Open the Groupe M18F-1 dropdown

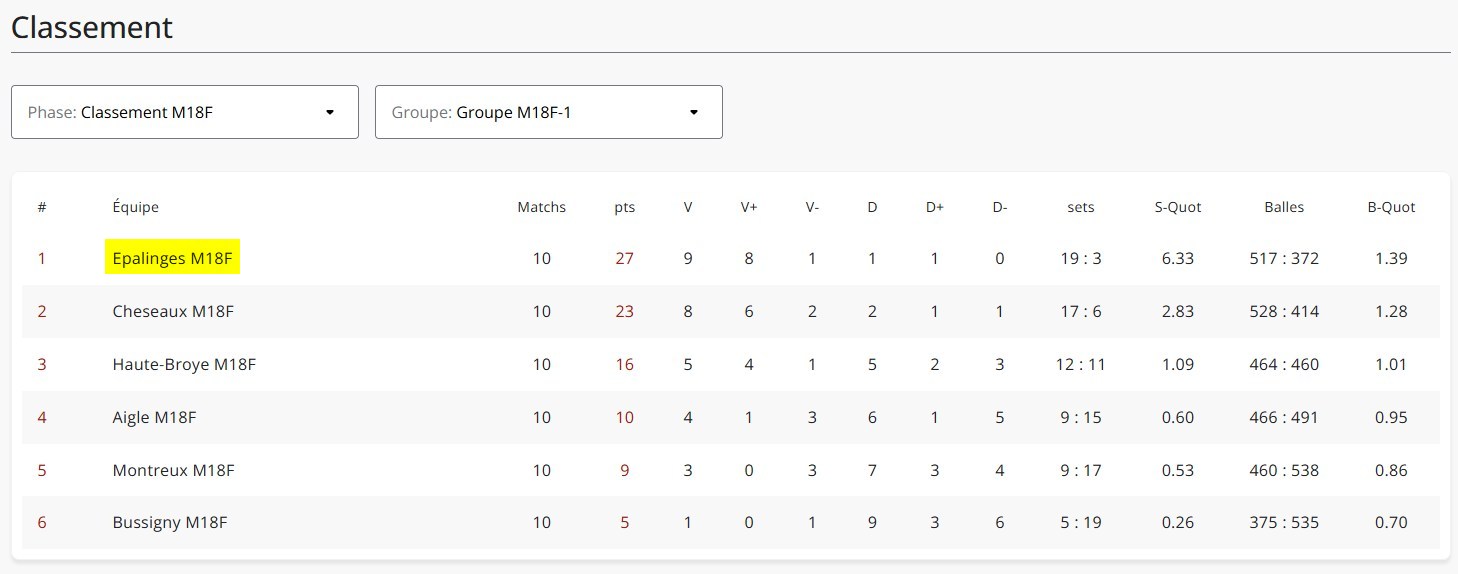[549, 112]
